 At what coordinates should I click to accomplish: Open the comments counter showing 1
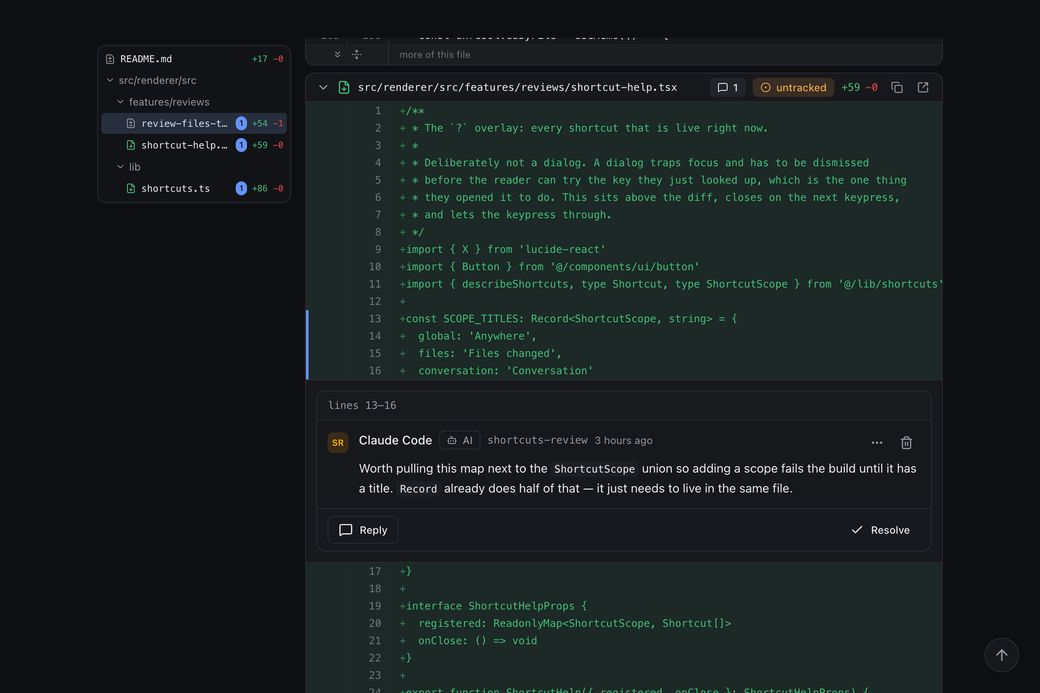[728, 88]
